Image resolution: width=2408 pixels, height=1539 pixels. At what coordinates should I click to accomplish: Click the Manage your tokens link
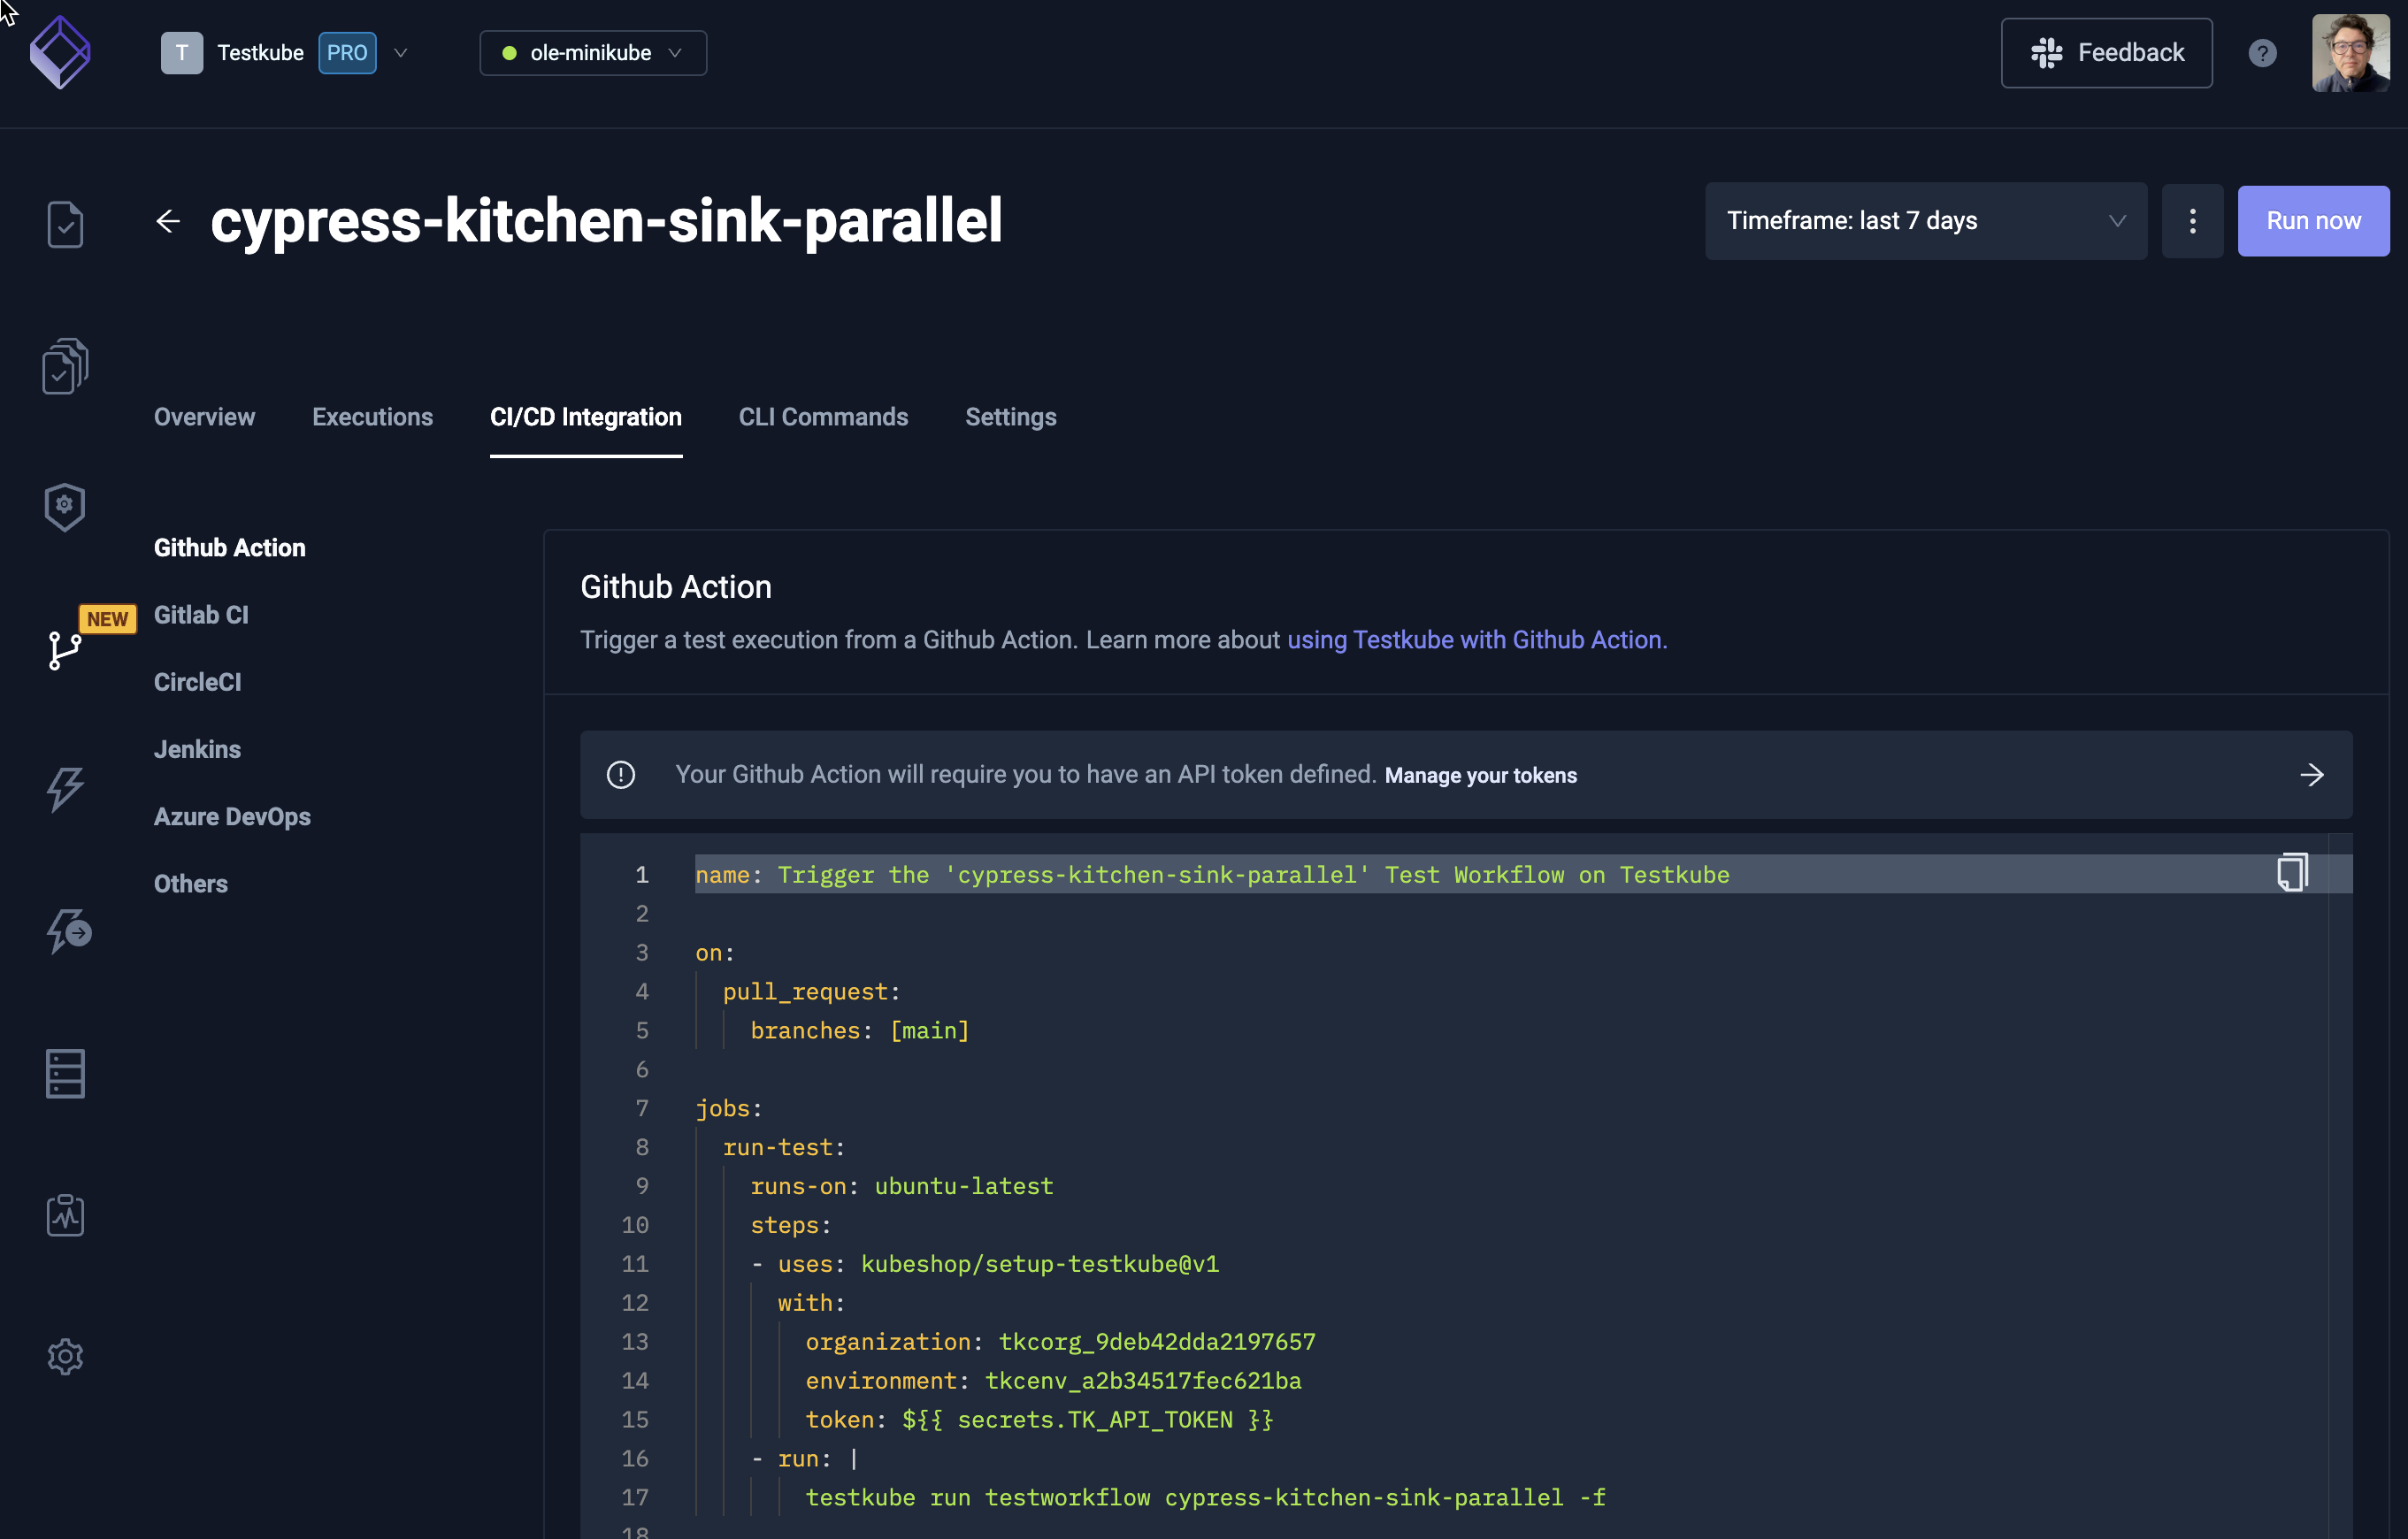click(1479, 772)
